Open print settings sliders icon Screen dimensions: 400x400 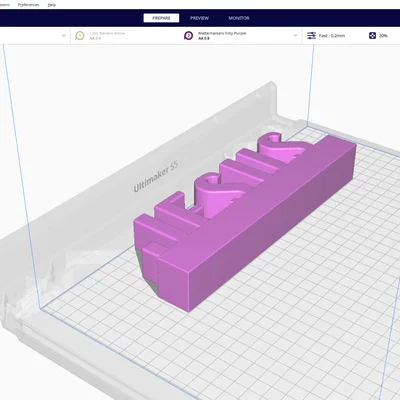[x=311, y=36]
